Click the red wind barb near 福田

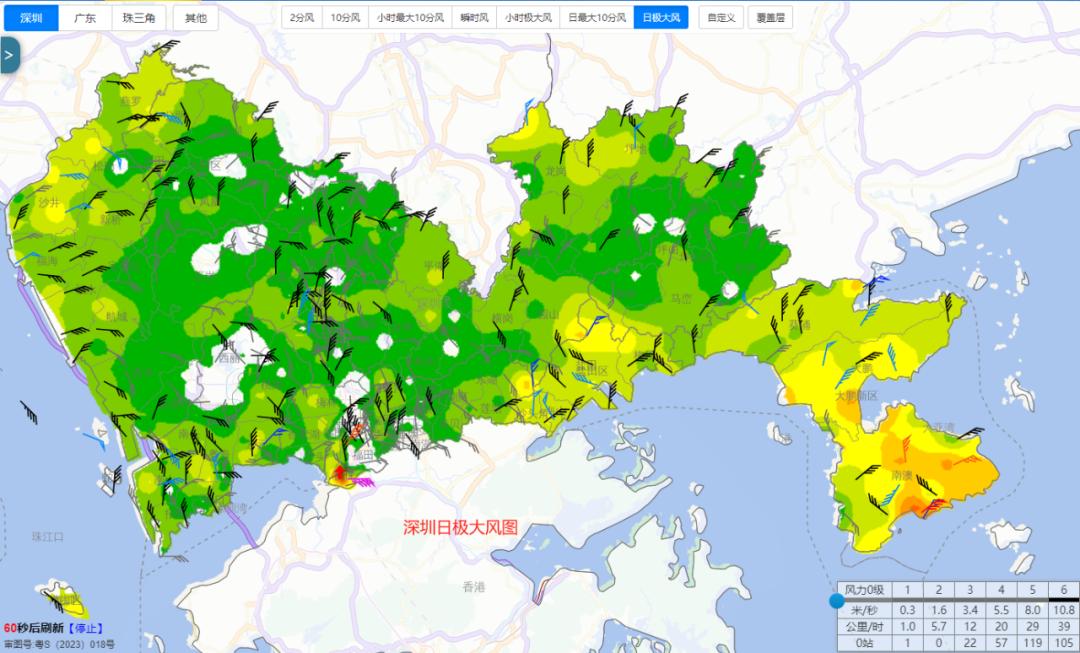click(x=339, y=472)
